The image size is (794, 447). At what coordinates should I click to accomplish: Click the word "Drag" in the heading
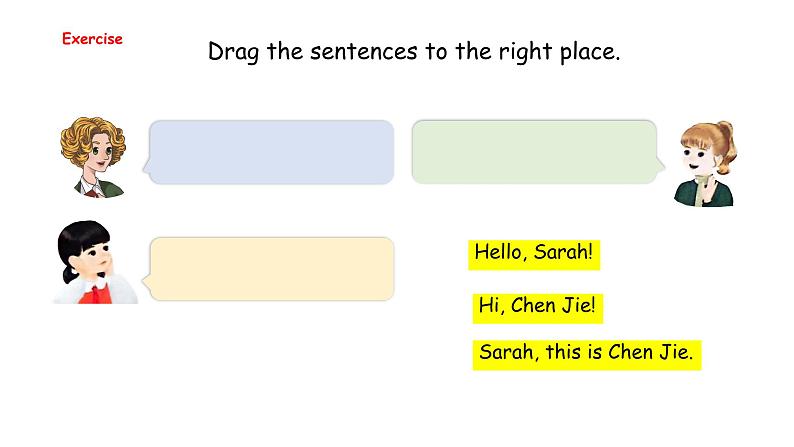[x=233, y=53]
